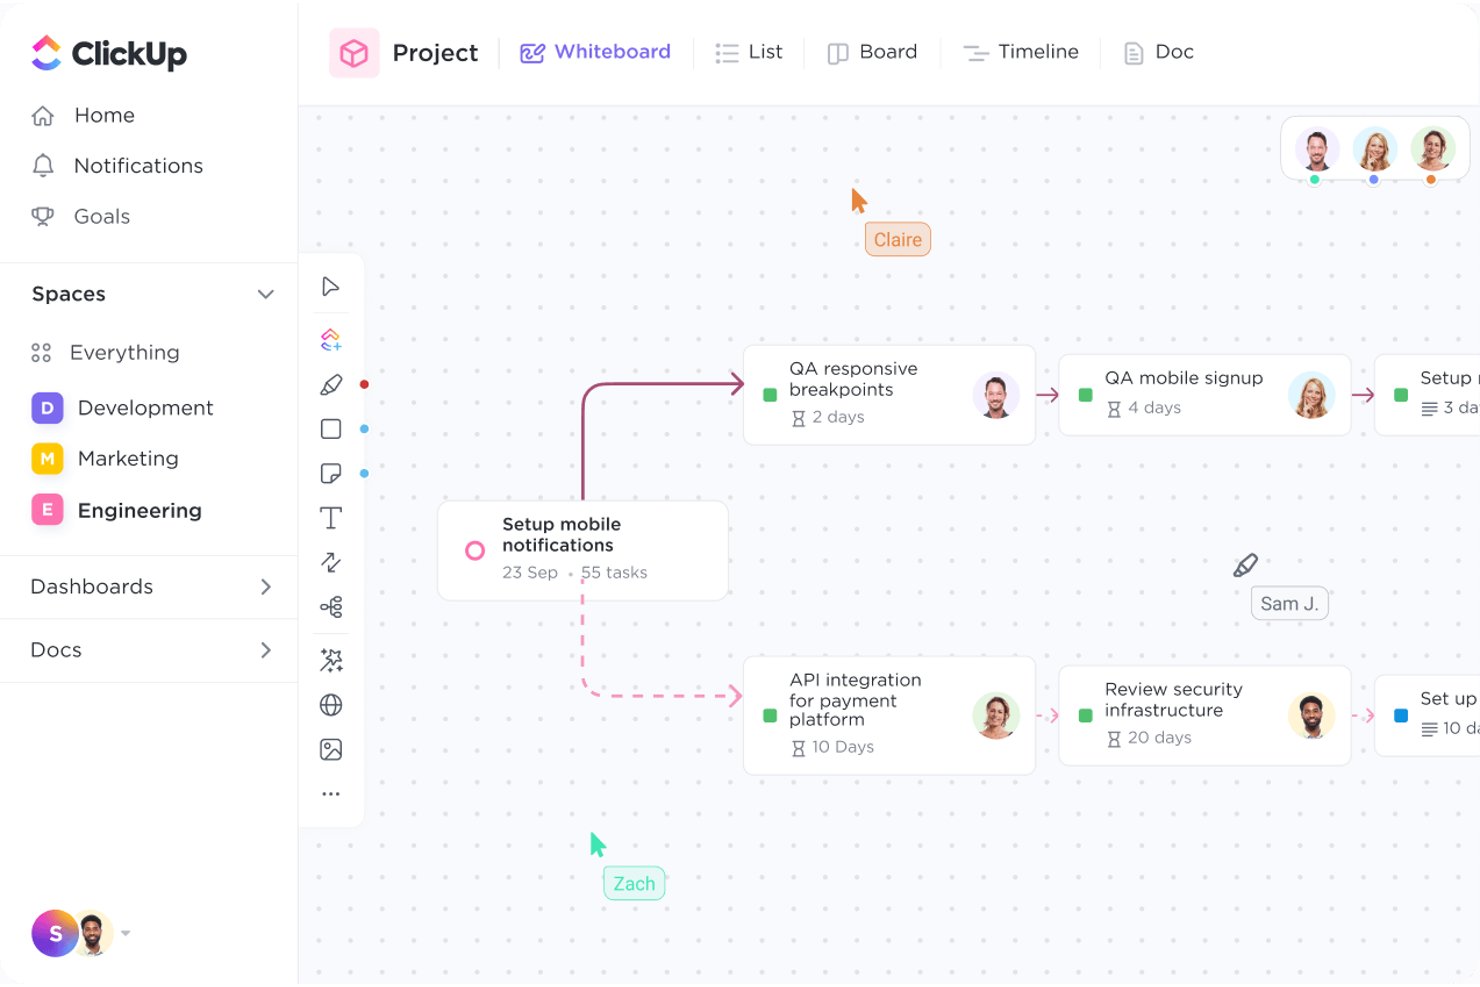This screenshot has height=987, width=1480.
Task: Click the first collaborator avatar with green dot
Action: (x=1317, y=150)
